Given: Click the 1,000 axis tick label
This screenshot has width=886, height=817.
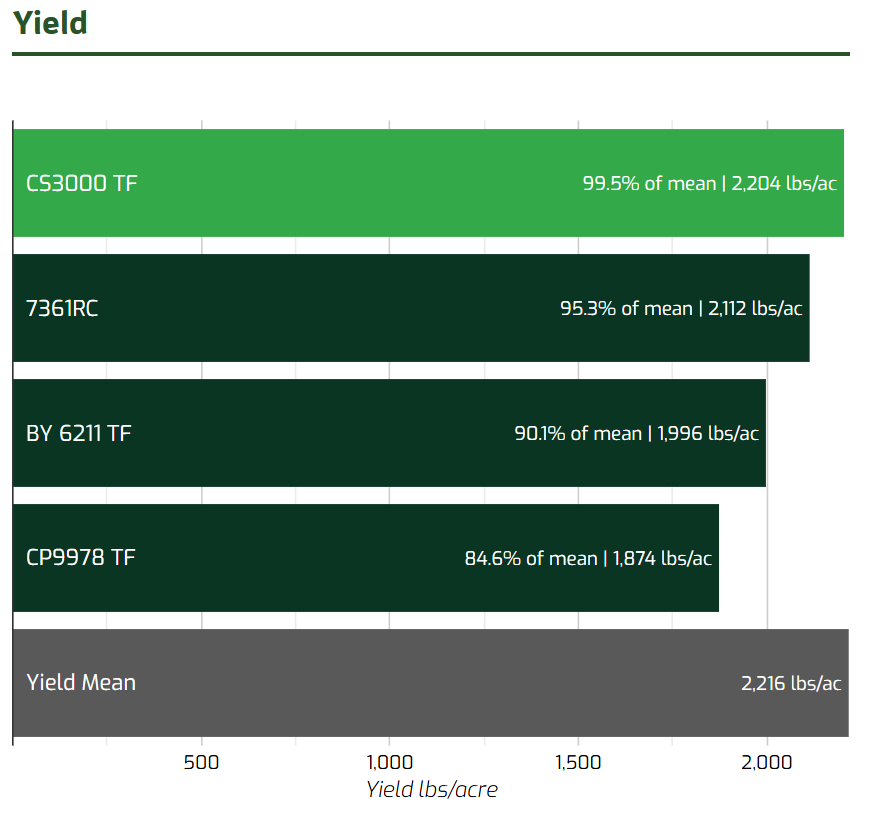Looking at the screenshot, I should [x=389, y=763].
